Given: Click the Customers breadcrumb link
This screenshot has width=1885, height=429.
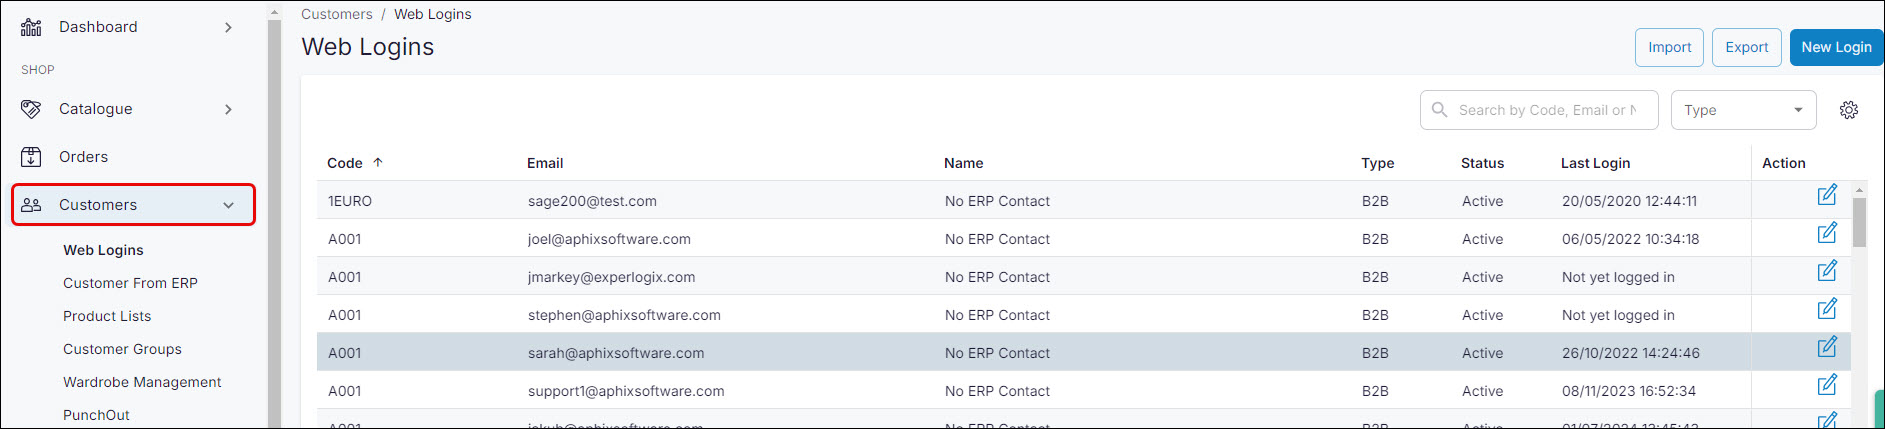Looking at the screenshot, I should pos(336,14).
